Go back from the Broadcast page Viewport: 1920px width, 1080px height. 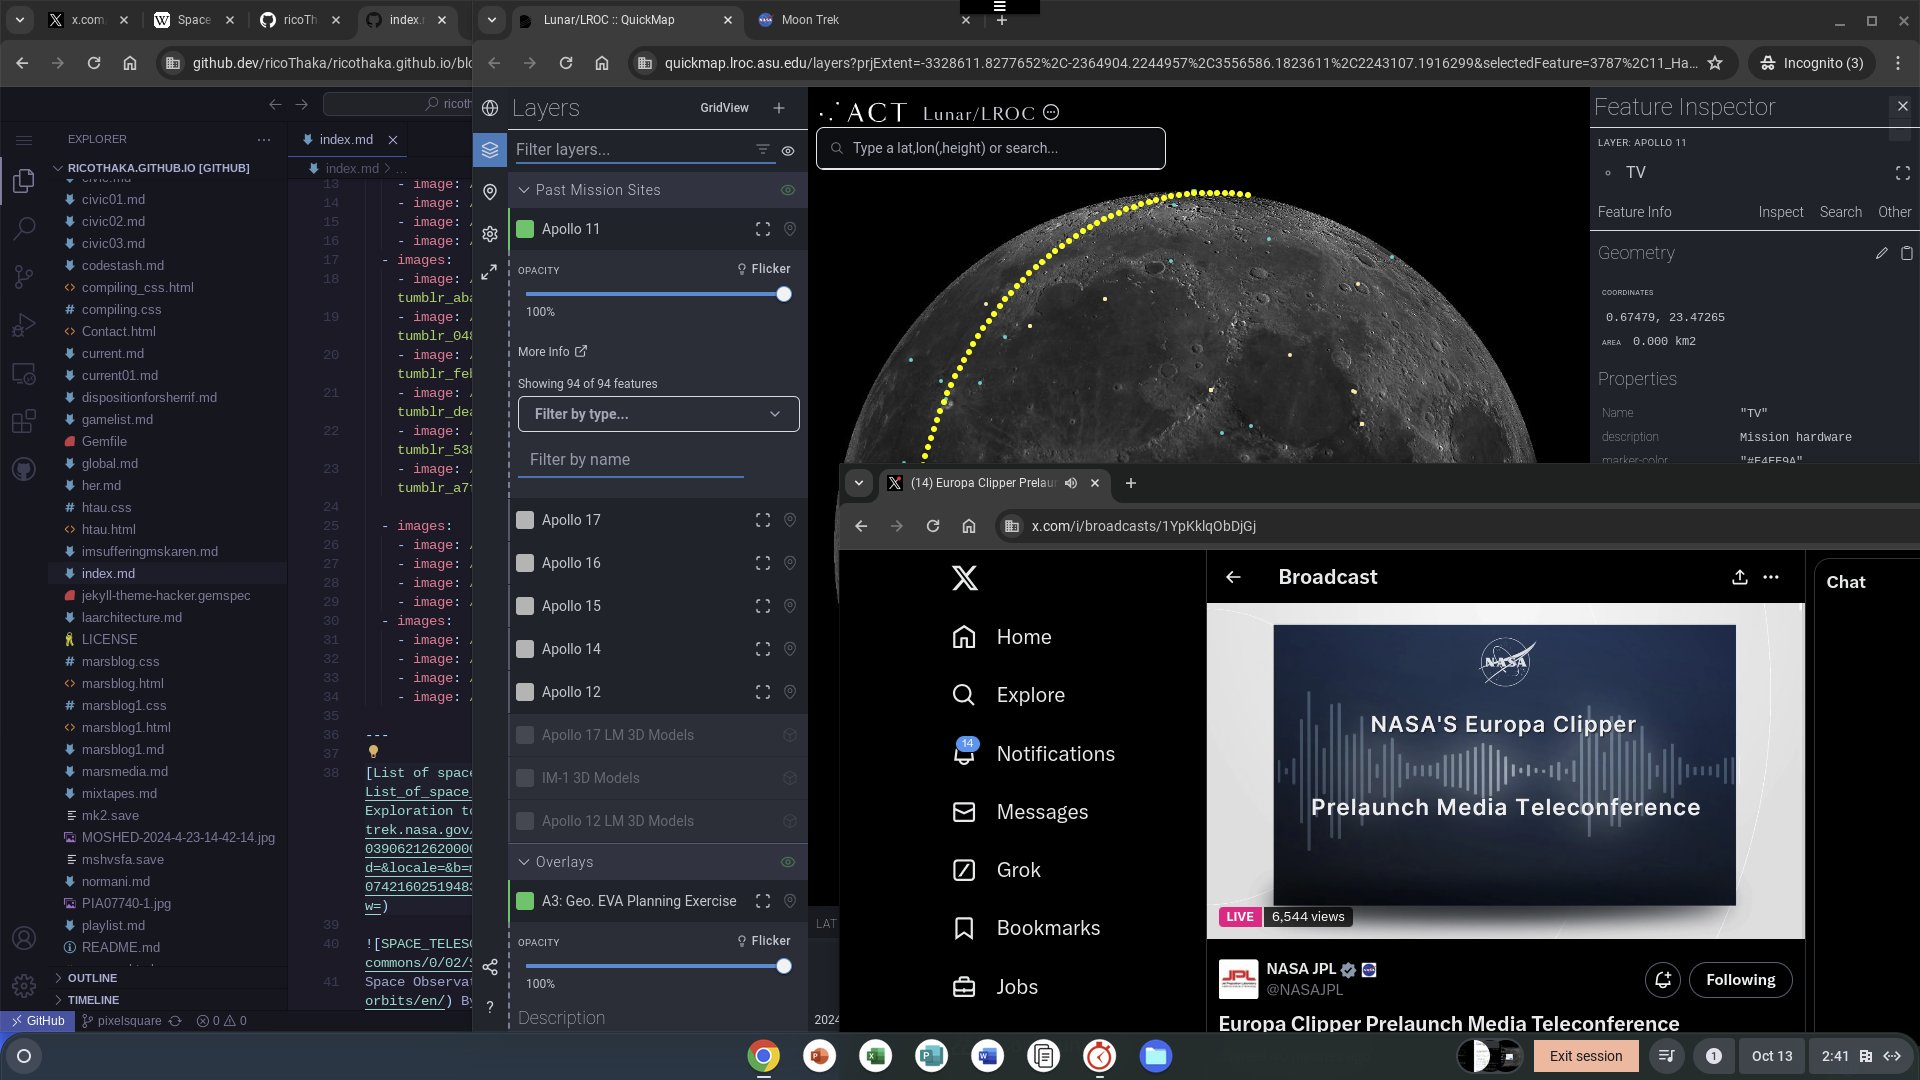point(1233,577)
